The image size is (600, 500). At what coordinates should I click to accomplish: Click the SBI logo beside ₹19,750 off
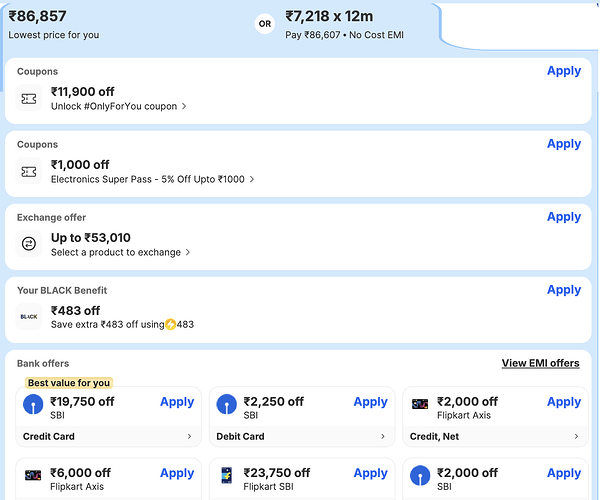click(x=33, y=405)
